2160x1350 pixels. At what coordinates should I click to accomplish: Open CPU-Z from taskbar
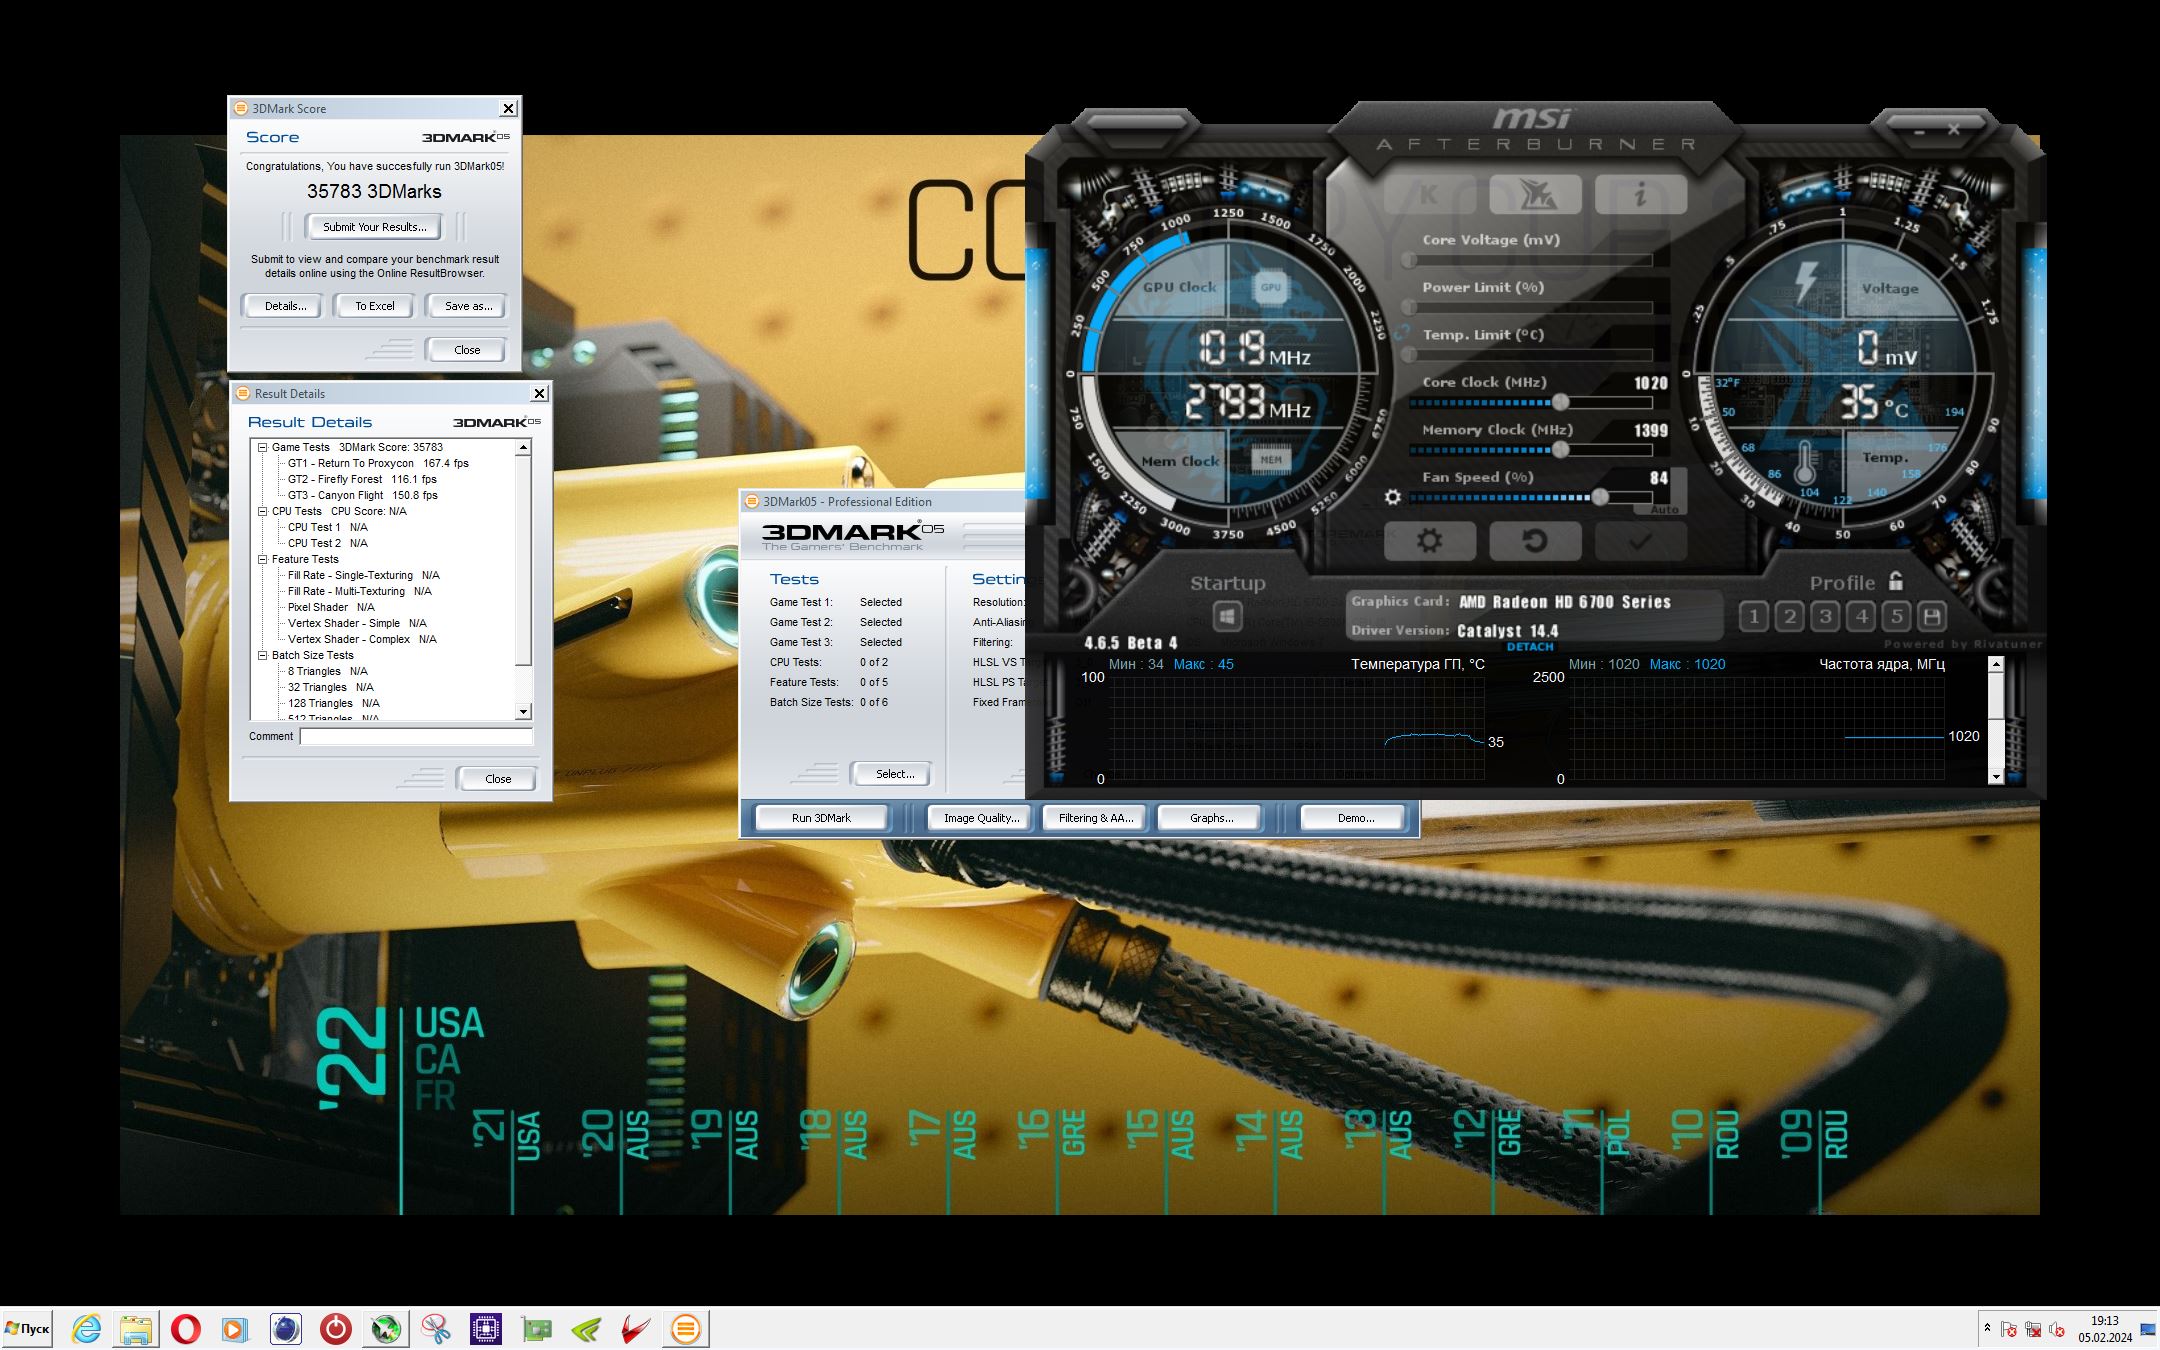click(486, 1329)
